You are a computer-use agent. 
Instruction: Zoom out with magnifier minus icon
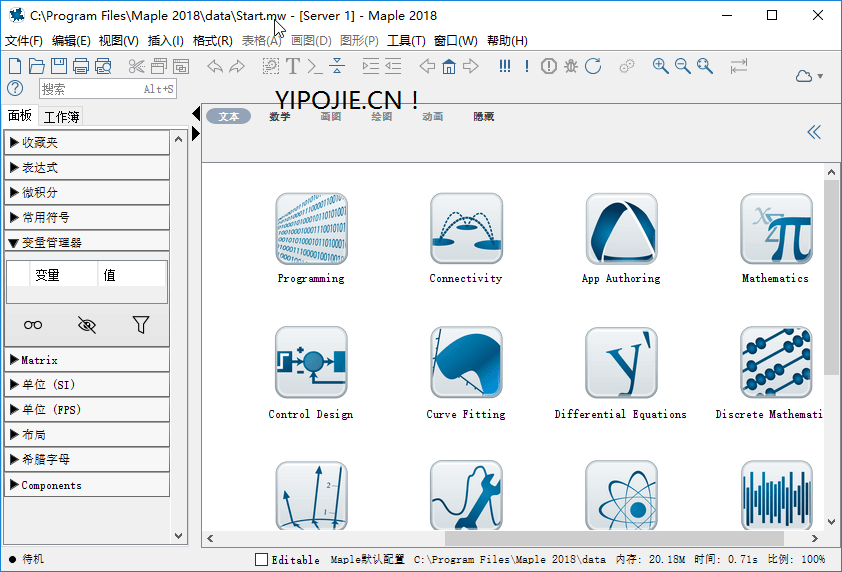click(683, 66)
